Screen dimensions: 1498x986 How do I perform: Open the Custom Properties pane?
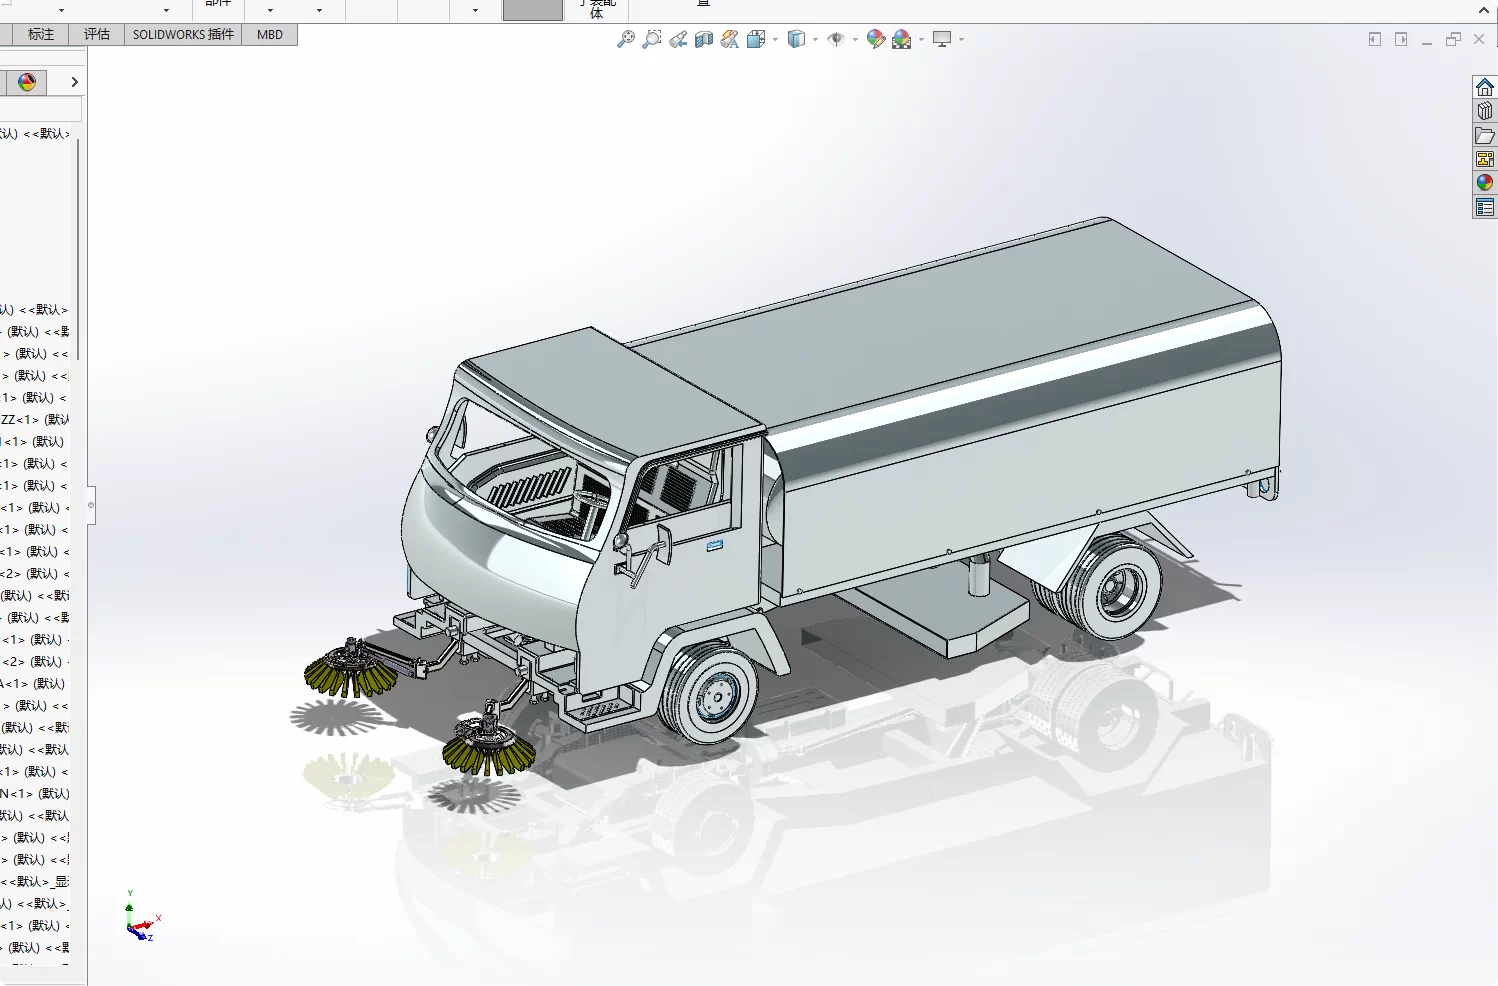[1485, 207]
